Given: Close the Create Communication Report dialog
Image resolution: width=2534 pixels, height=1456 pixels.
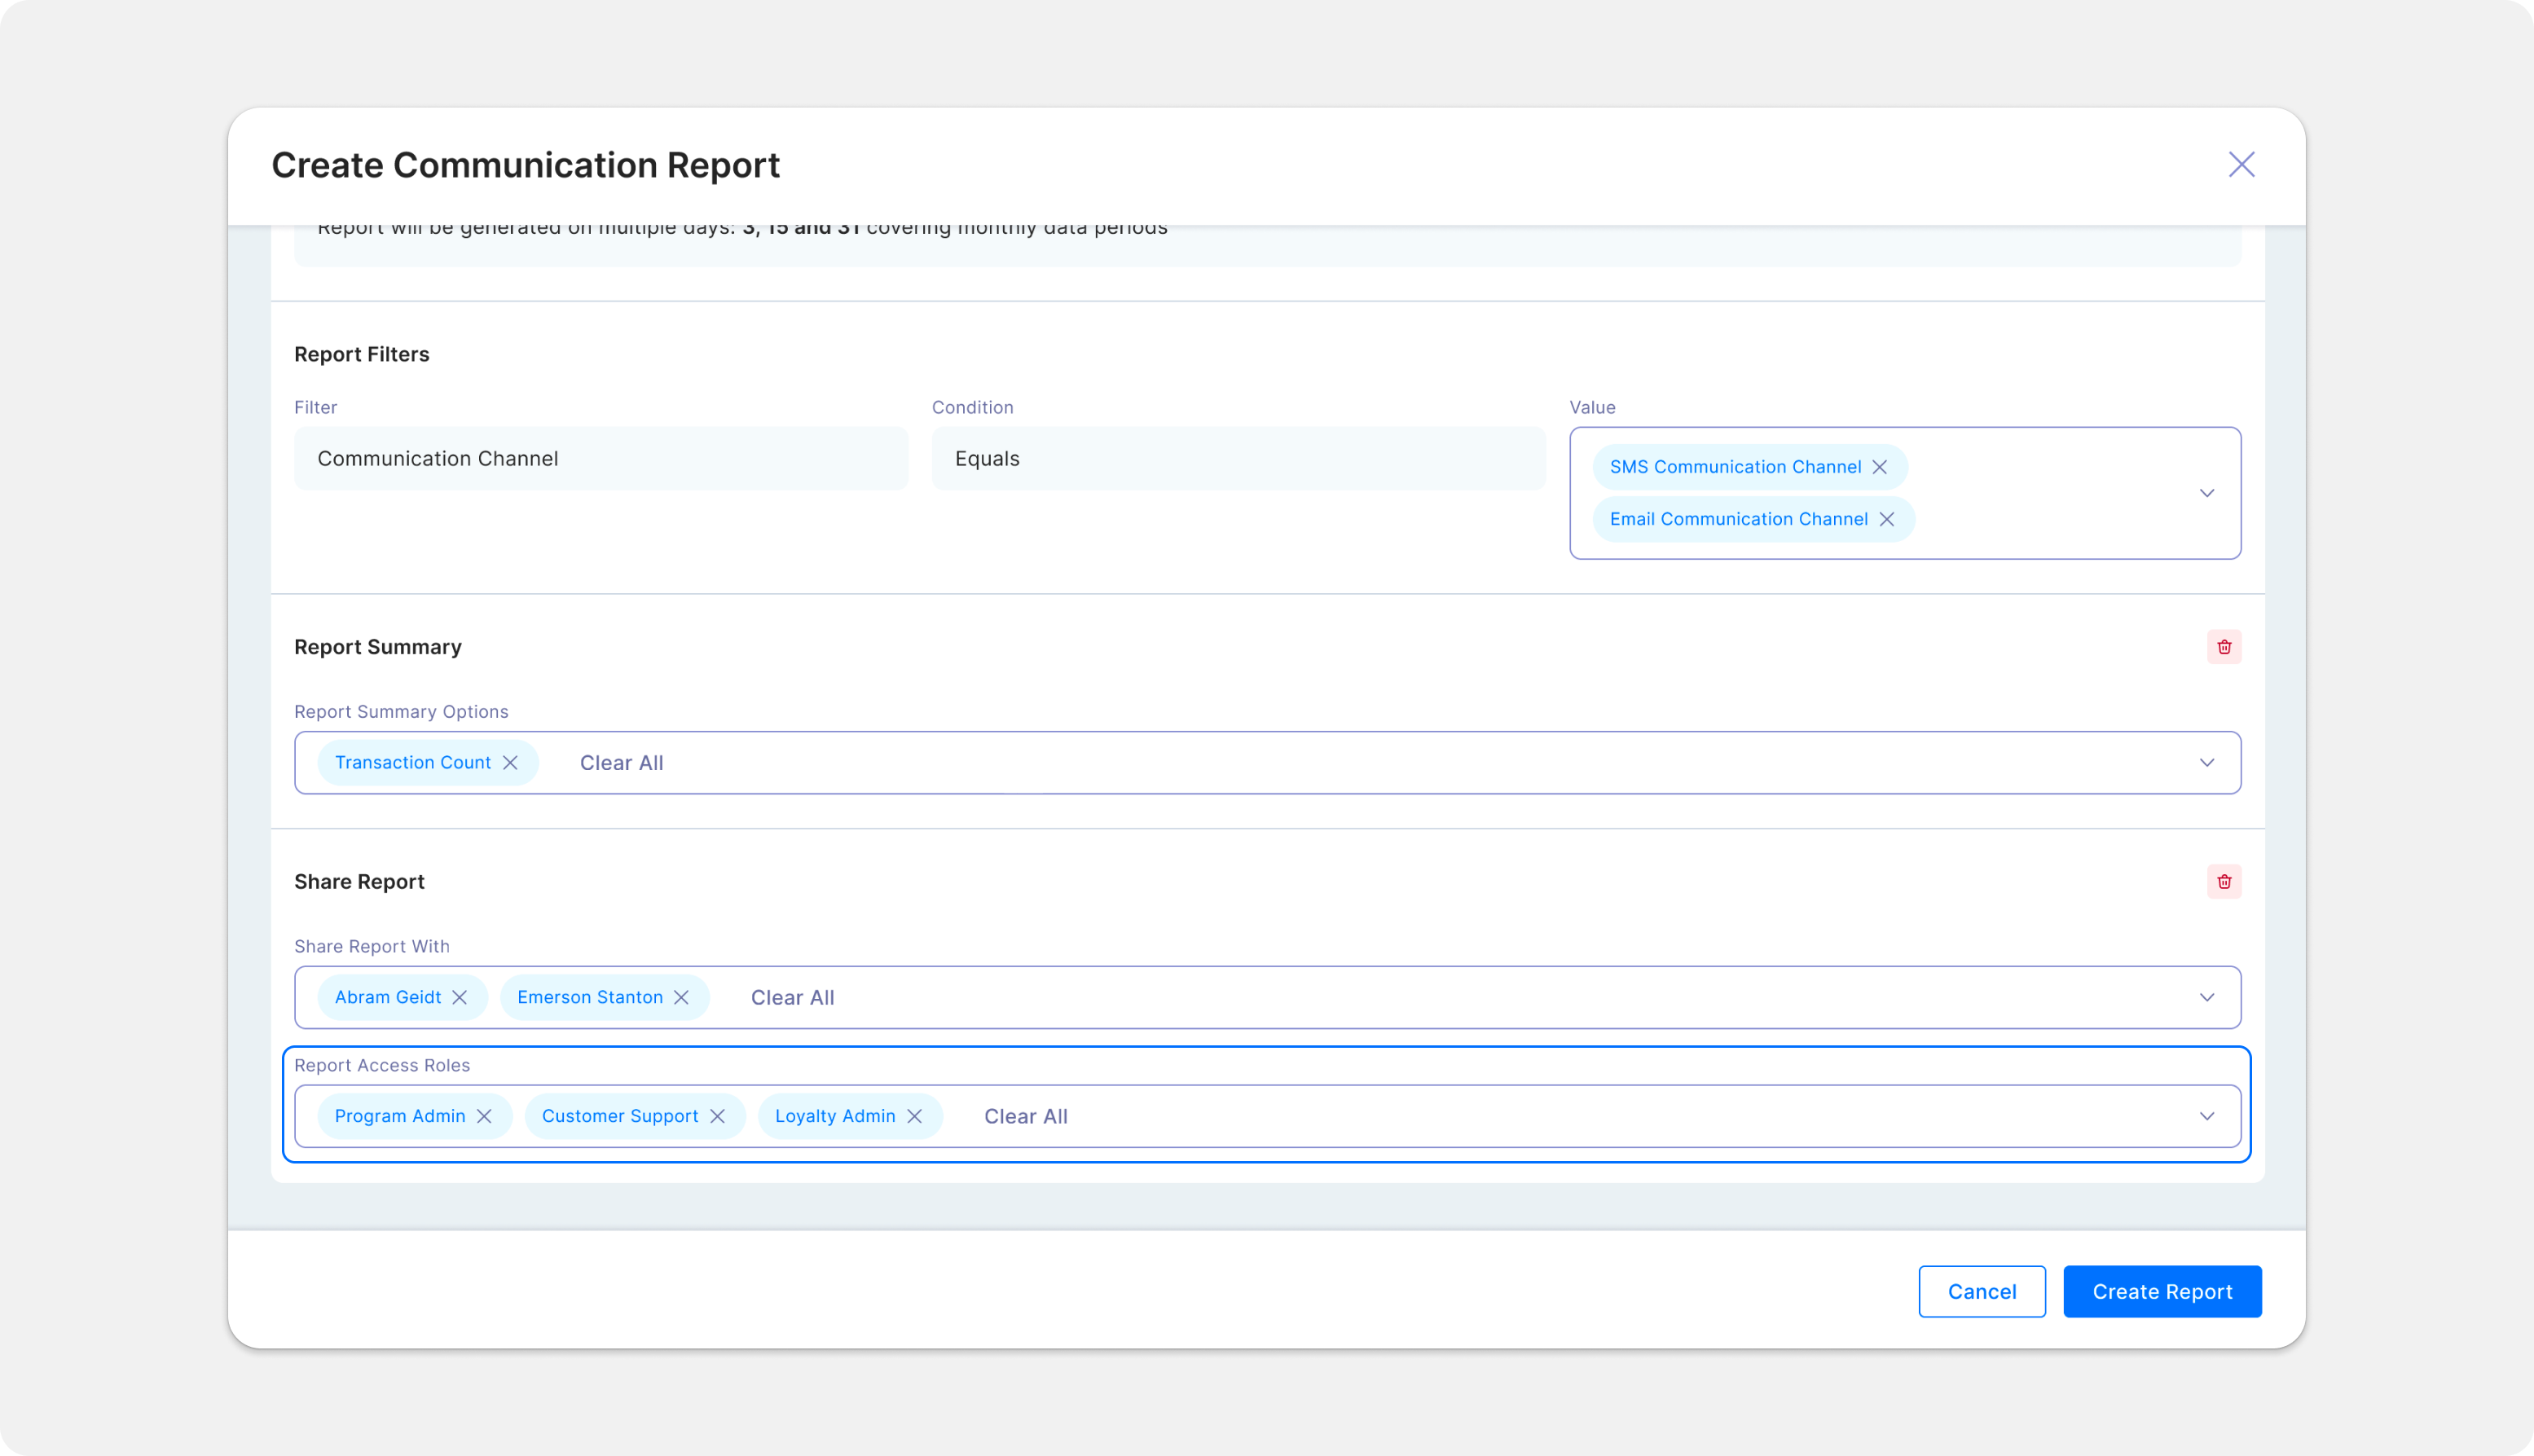Looking at the screenshot, I should click(2241, 165).
